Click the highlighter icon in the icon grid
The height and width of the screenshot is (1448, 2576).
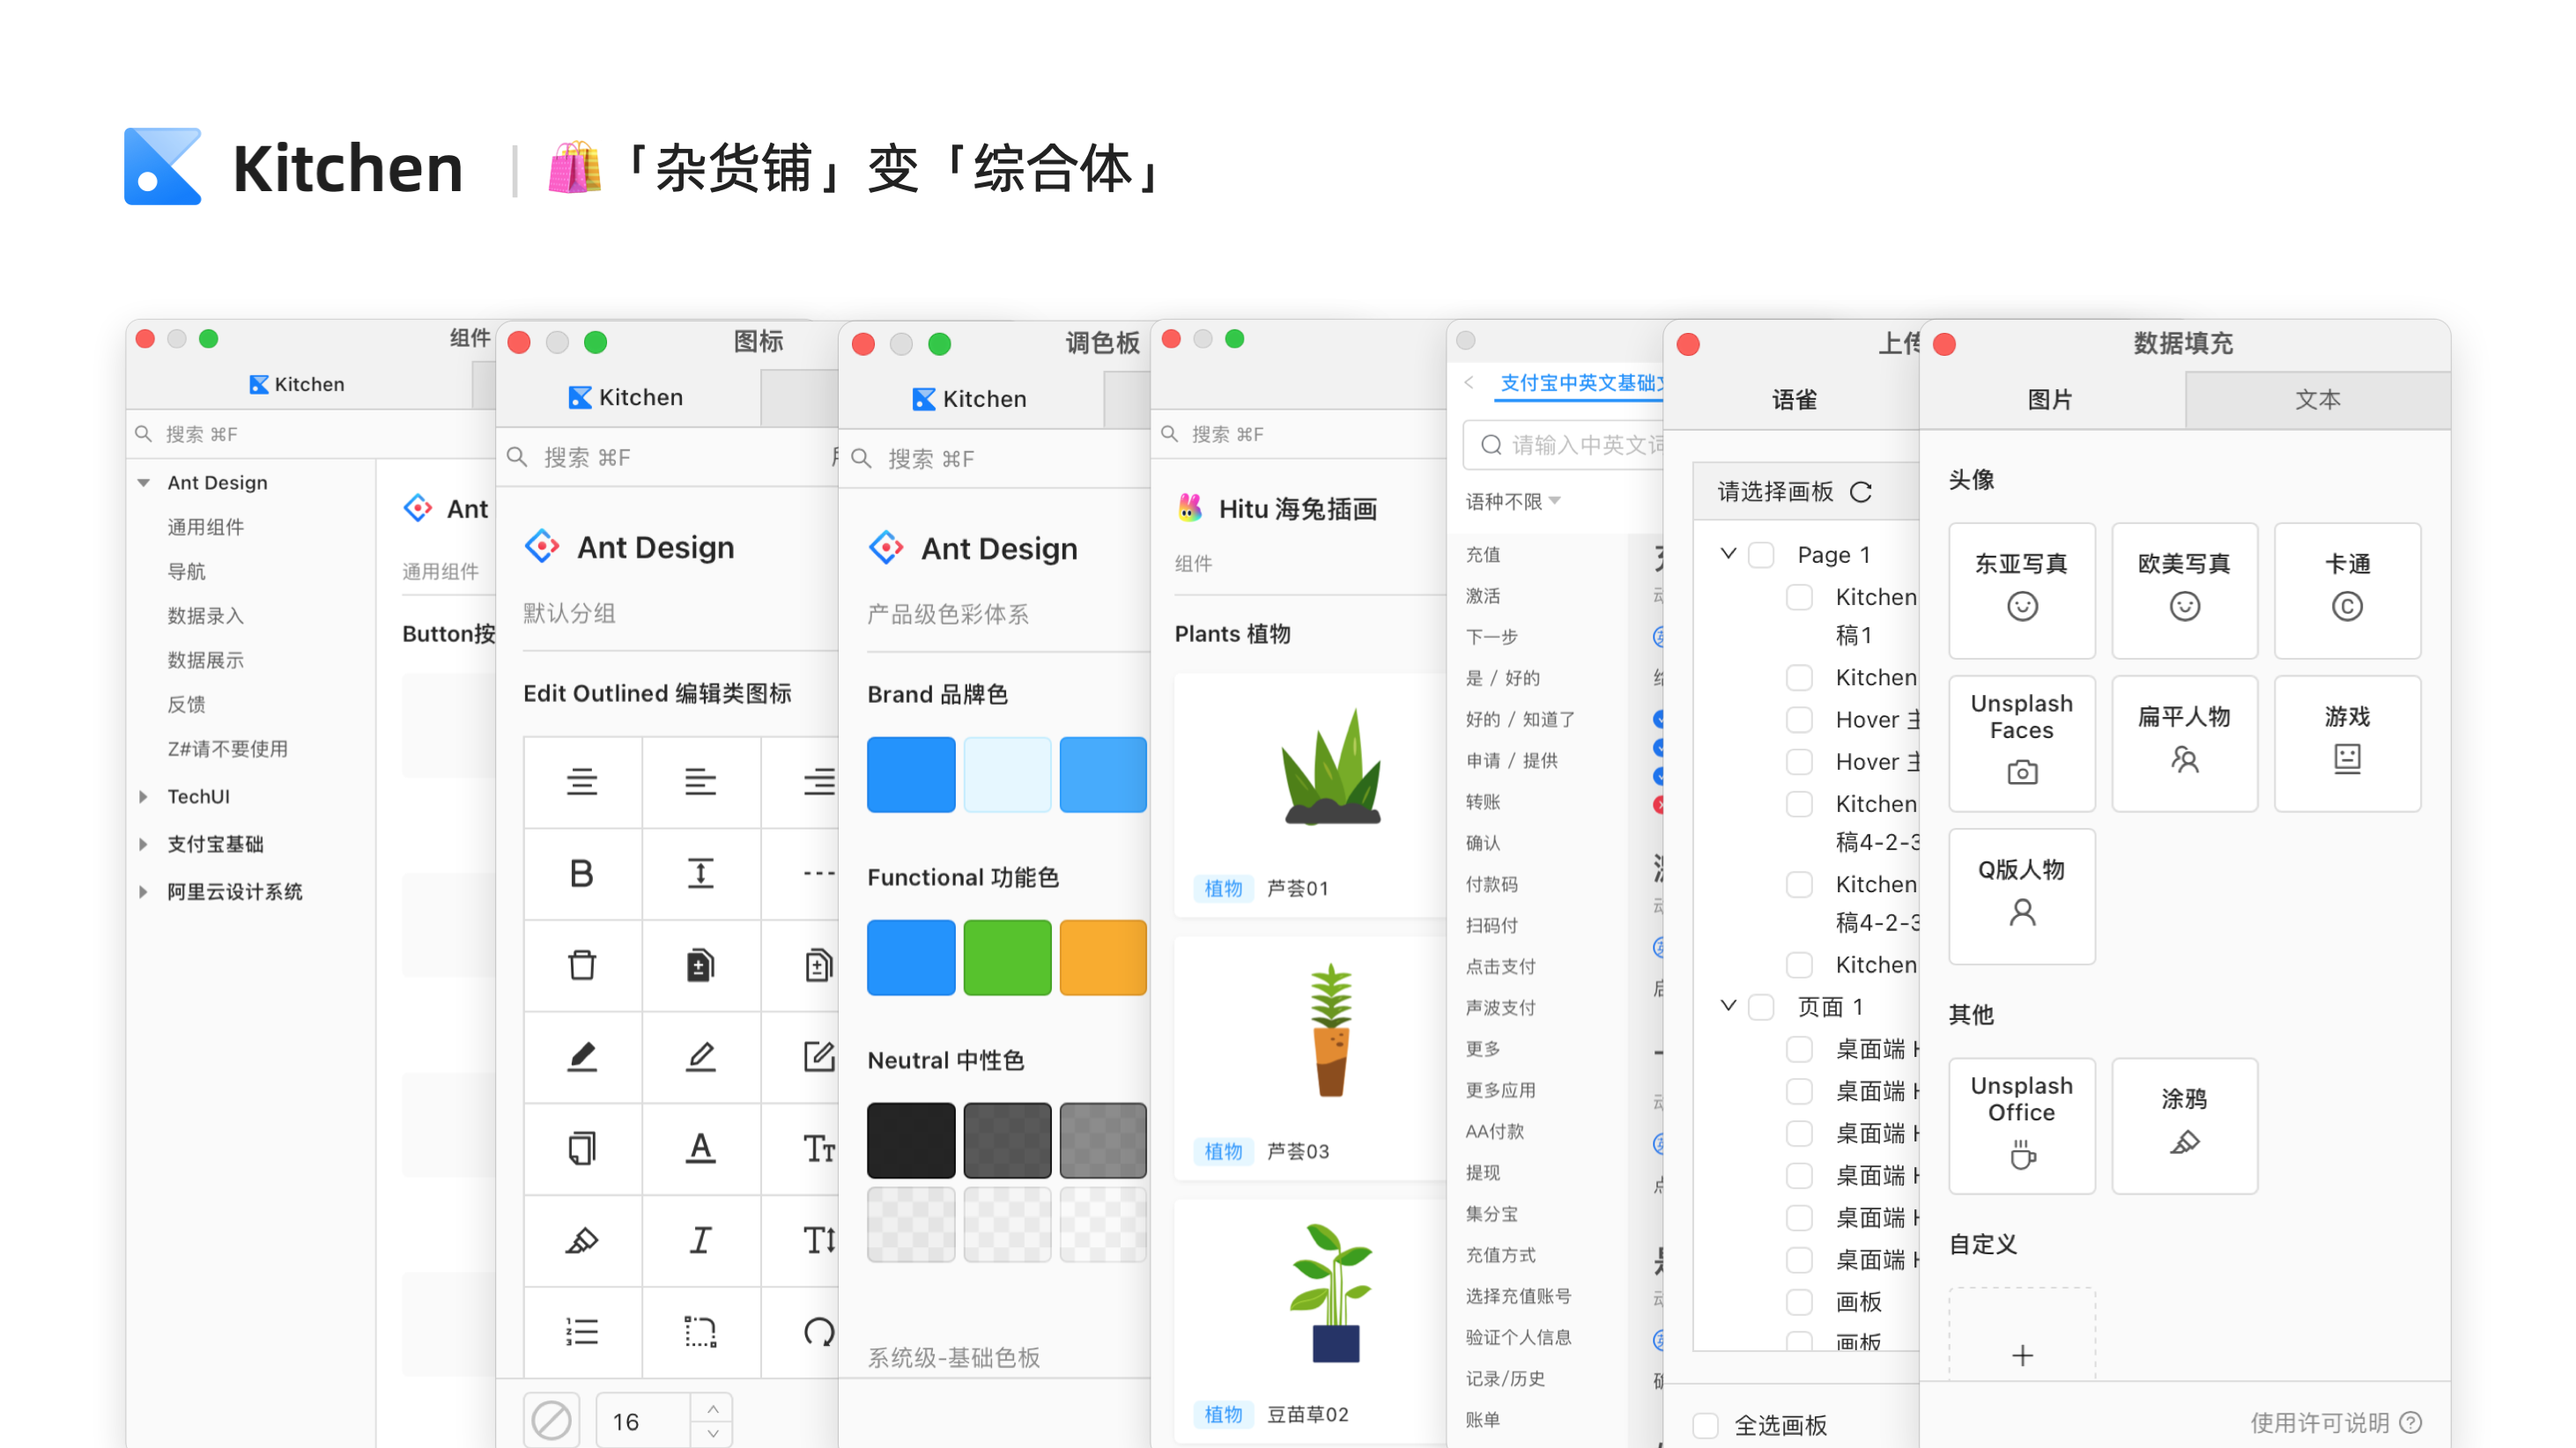click(x=581, y=1240)
